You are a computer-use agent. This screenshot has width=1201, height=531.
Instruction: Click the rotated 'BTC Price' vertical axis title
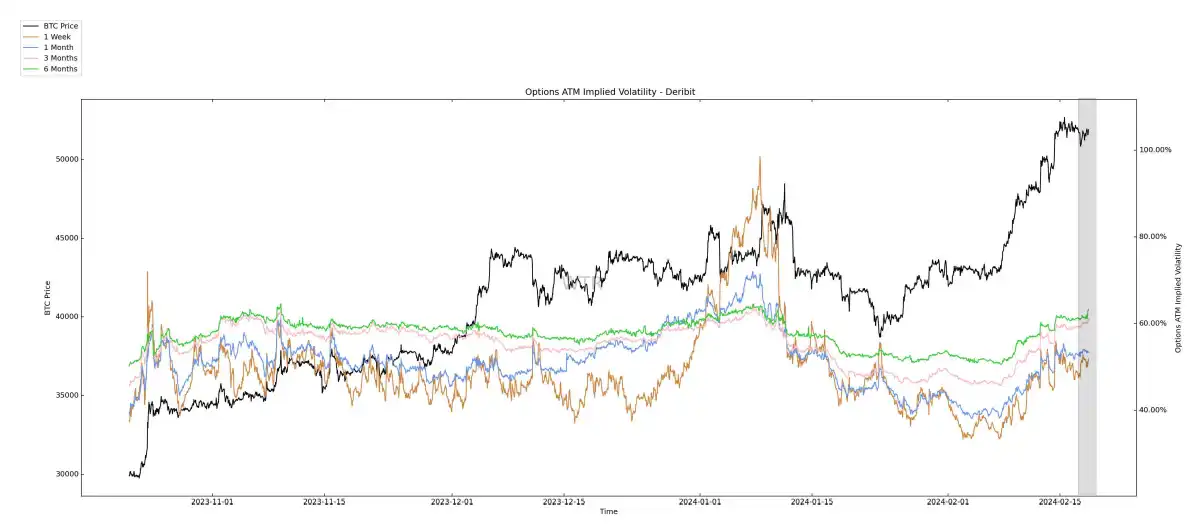pyautogui.click(x=46, y=297)
